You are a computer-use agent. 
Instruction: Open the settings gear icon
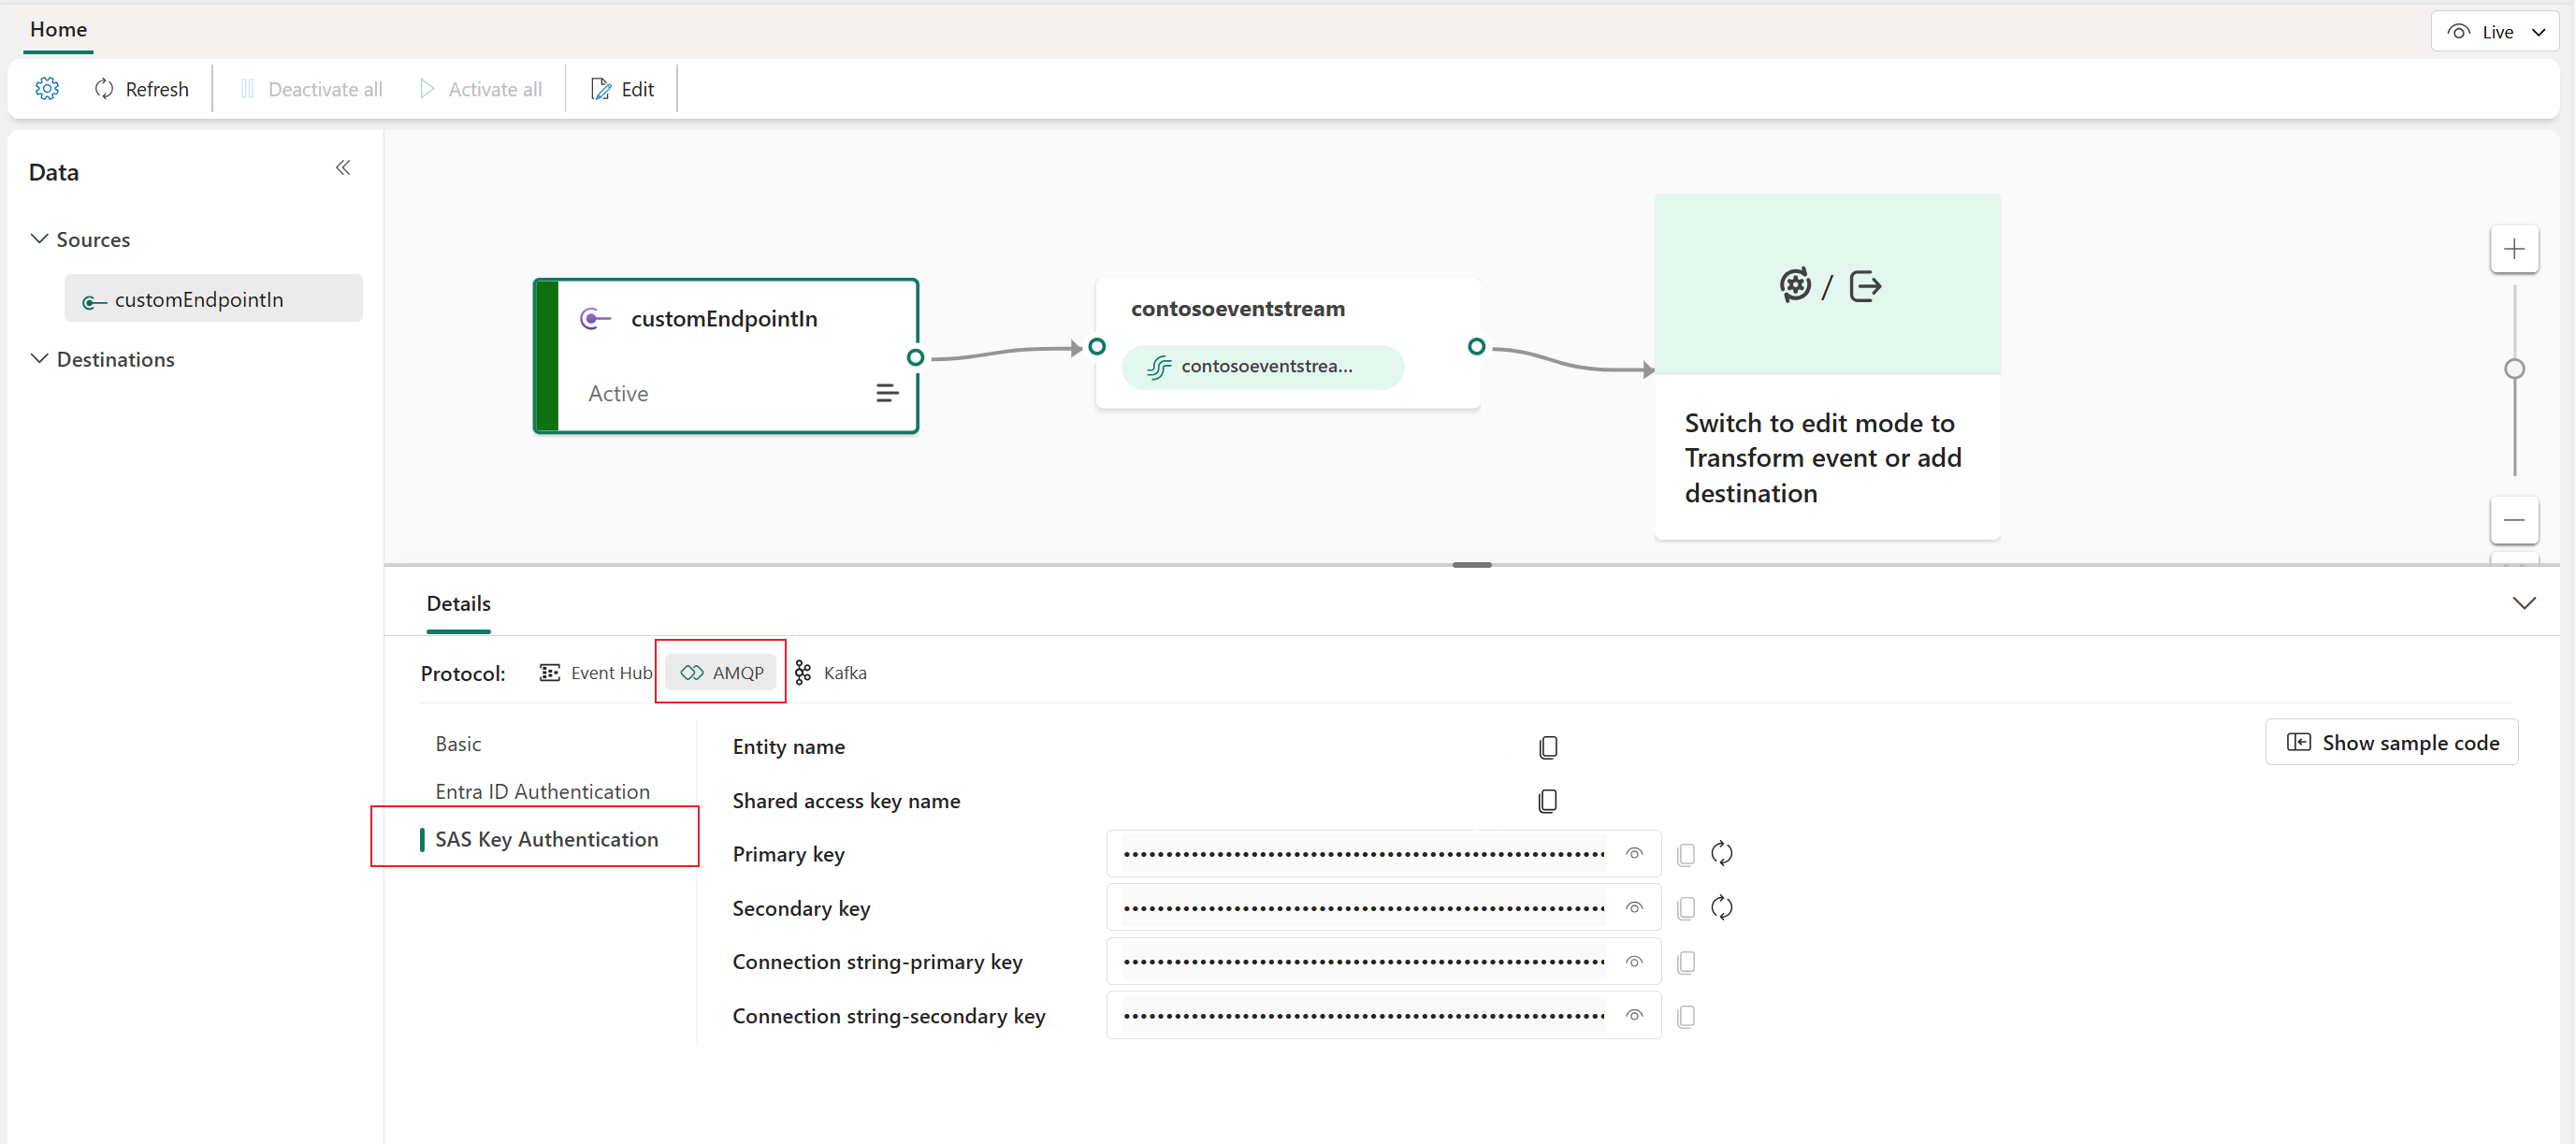[46, 88]
